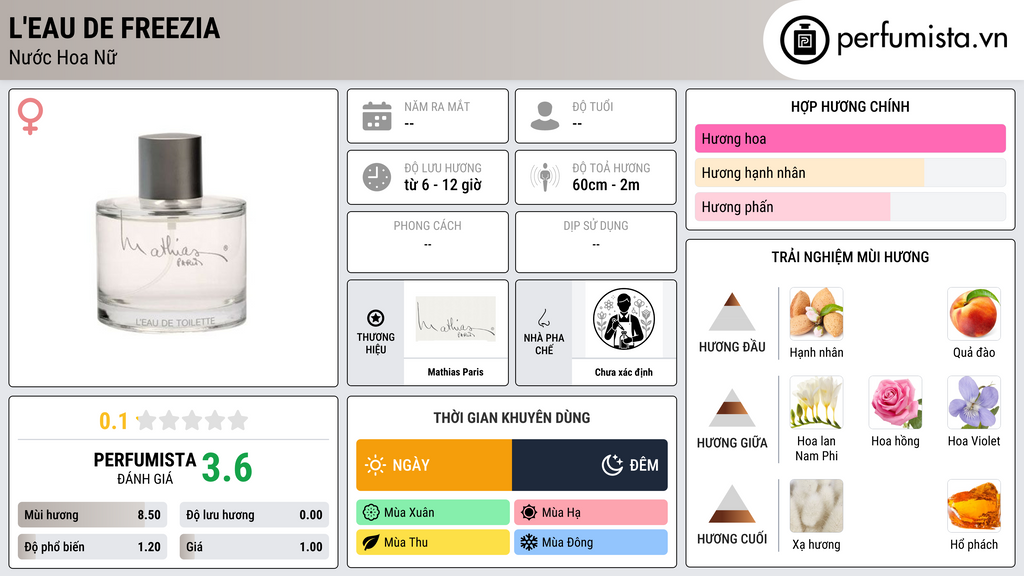The image size is (1024, 576).
Task: Click the Mùi hương 8.50 score bar
Action: [x=93, y=515]
